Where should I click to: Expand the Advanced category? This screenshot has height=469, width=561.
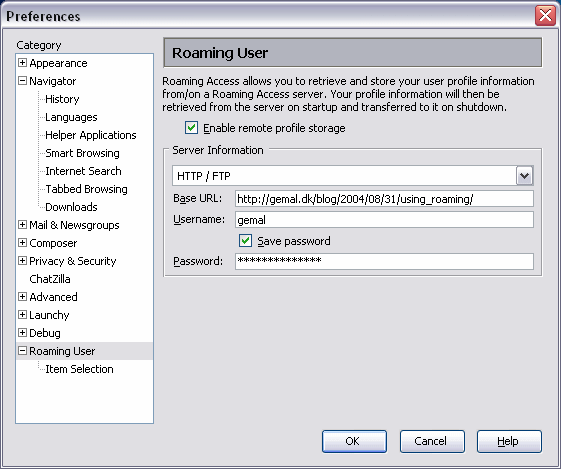(22, 297)
